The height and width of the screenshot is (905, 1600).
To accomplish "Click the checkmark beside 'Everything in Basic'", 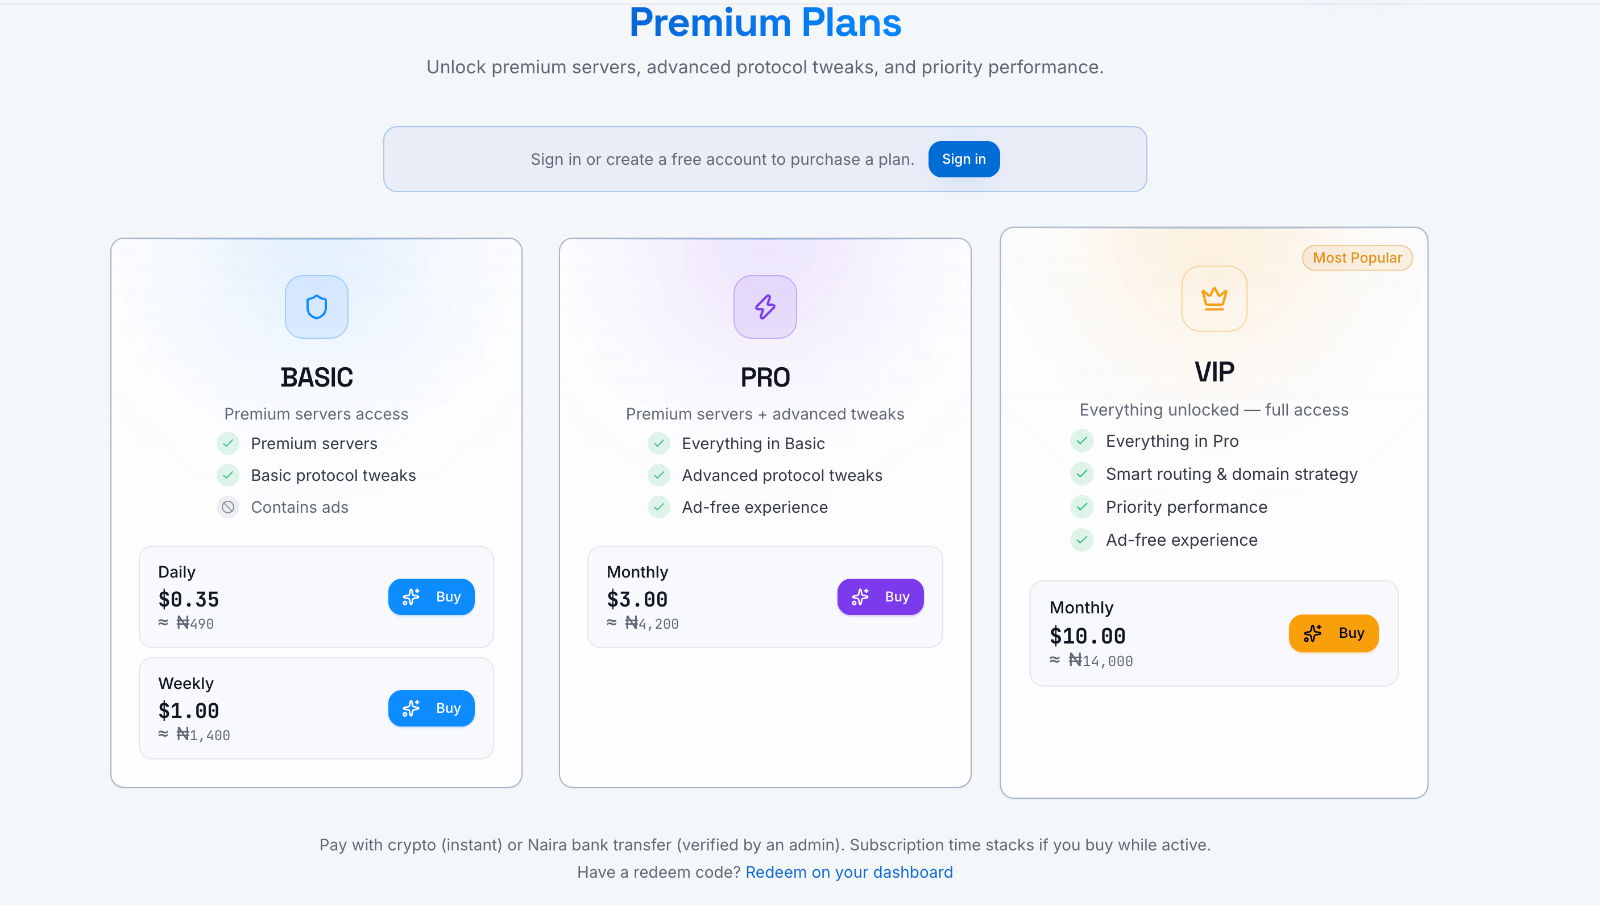I will (659, 443).
